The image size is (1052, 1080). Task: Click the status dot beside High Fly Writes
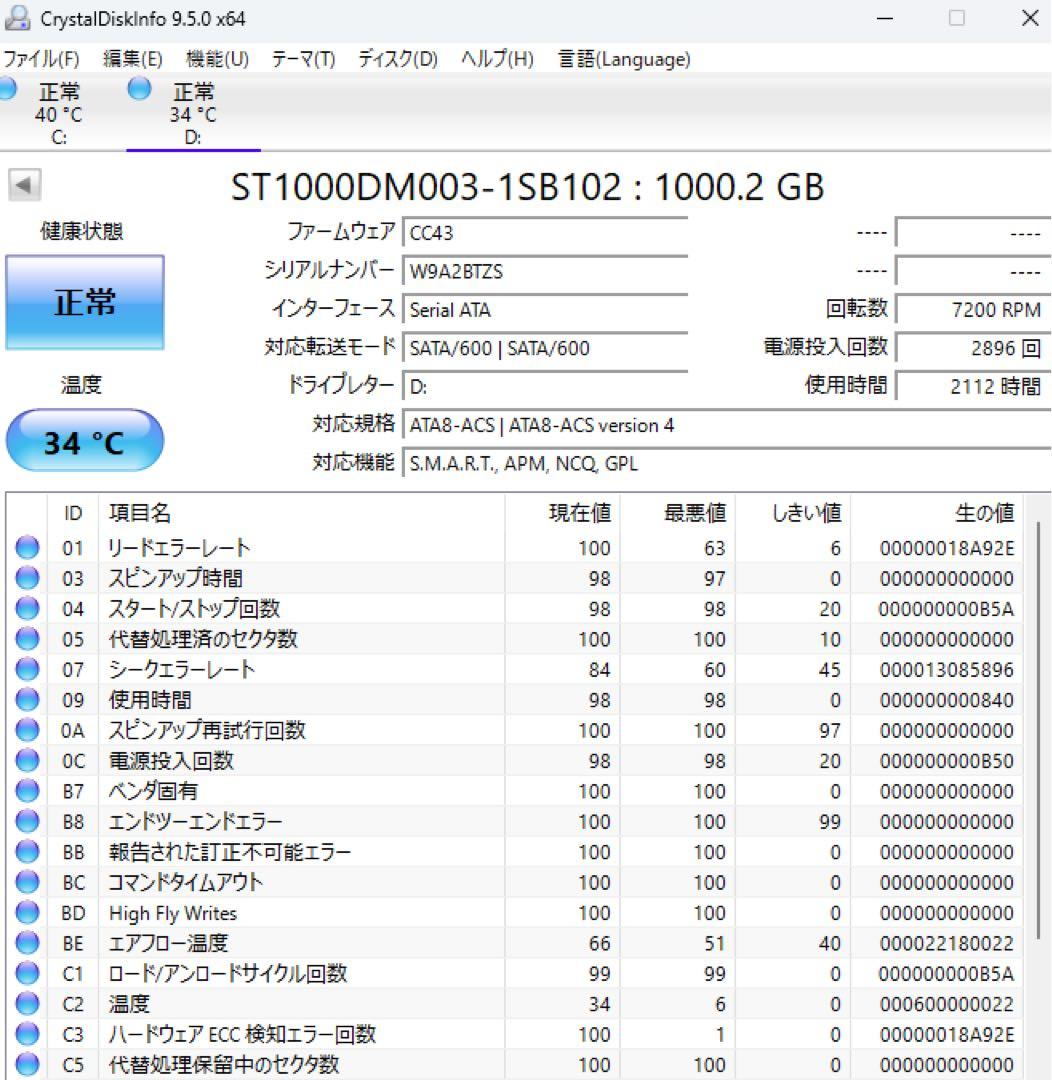(26, 912)
